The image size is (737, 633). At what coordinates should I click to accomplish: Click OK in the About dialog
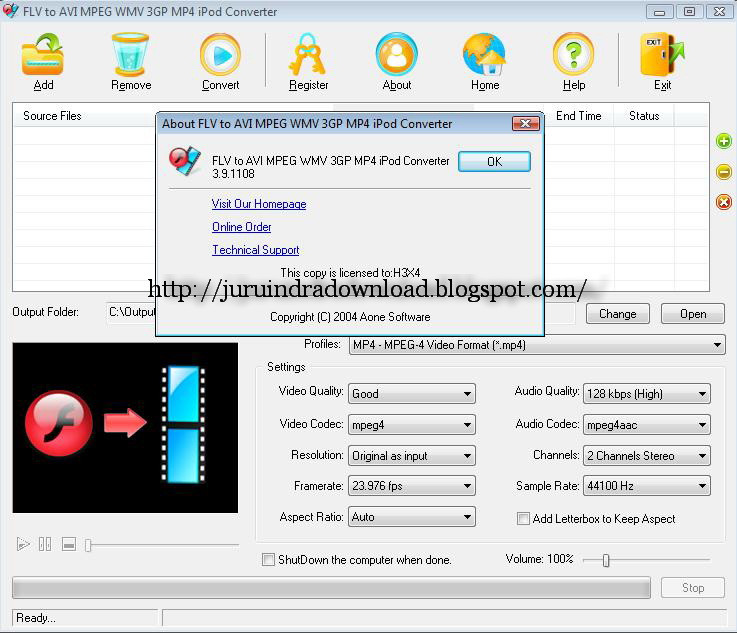(x=494, y=162)
